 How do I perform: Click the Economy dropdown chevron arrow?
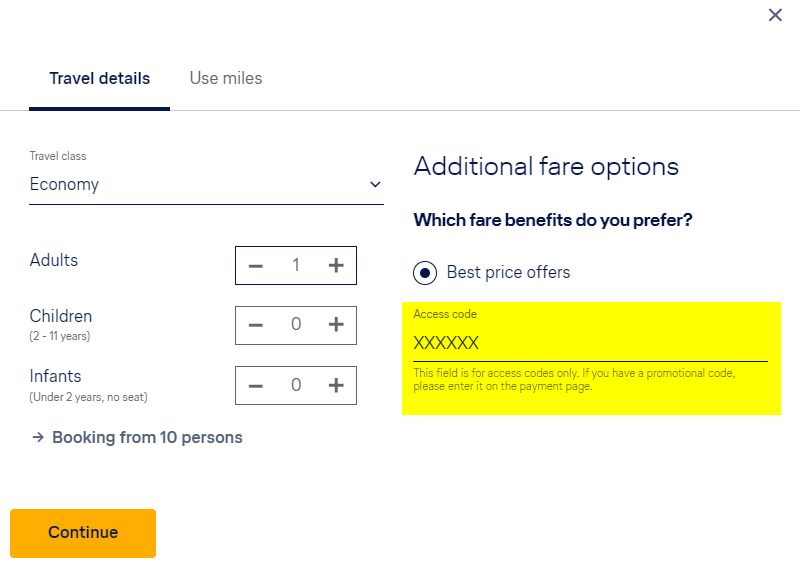(x=375, y=184)
